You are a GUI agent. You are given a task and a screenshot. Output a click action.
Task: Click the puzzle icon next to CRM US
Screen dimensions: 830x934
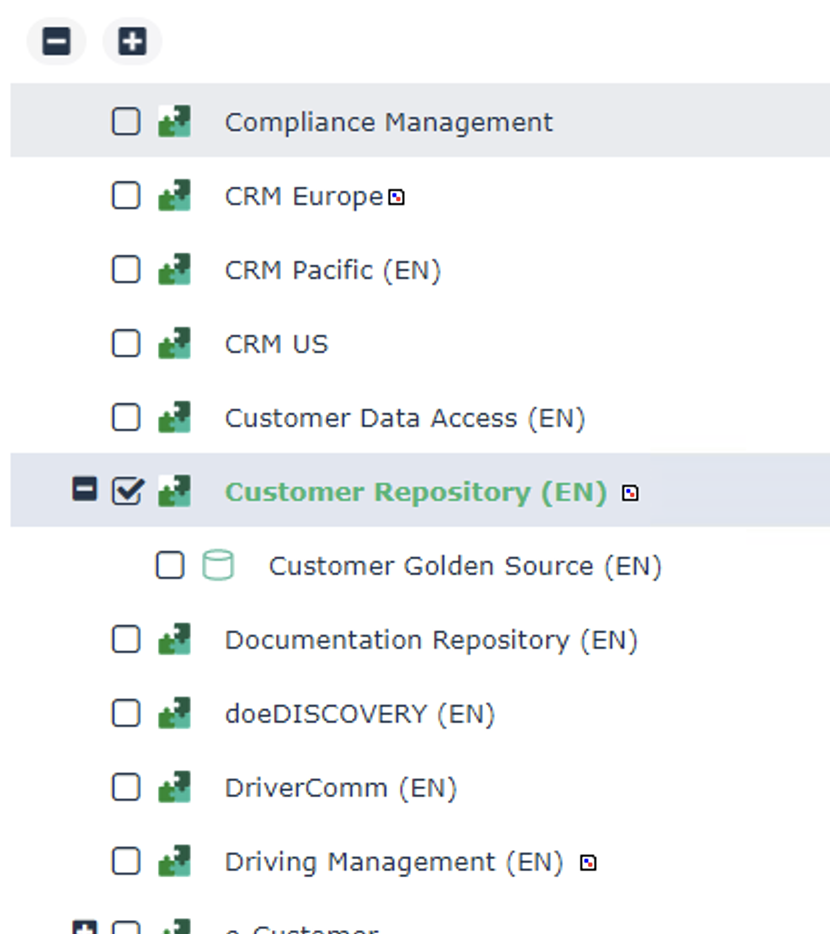tap(175, 343)
